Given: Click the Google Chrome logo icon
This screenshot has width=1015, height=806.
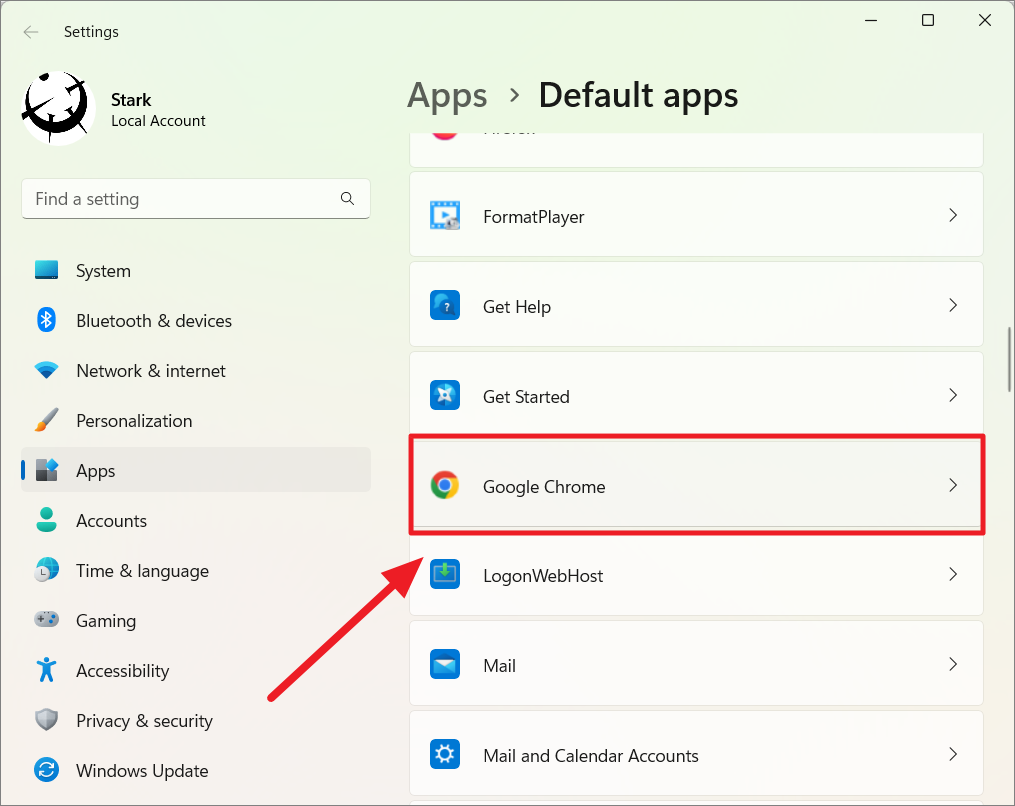Looking at the screenshot, I should point(445,485).
